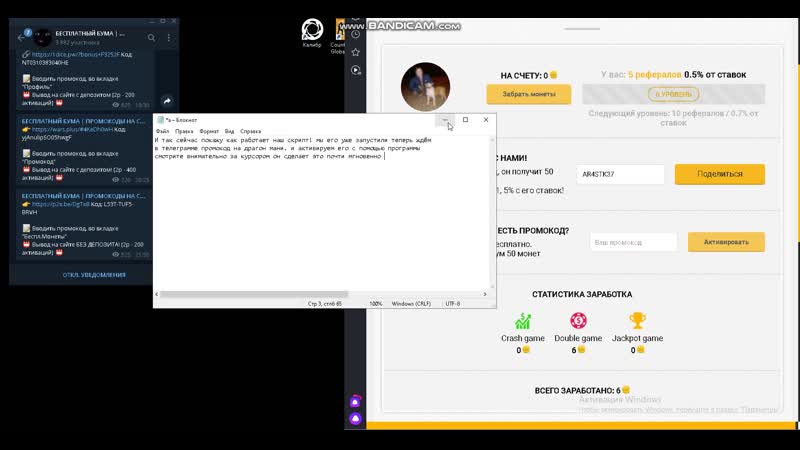Click Notepad horizontal scrollbar thumb

pyautogui.click(x=254, y=294)
